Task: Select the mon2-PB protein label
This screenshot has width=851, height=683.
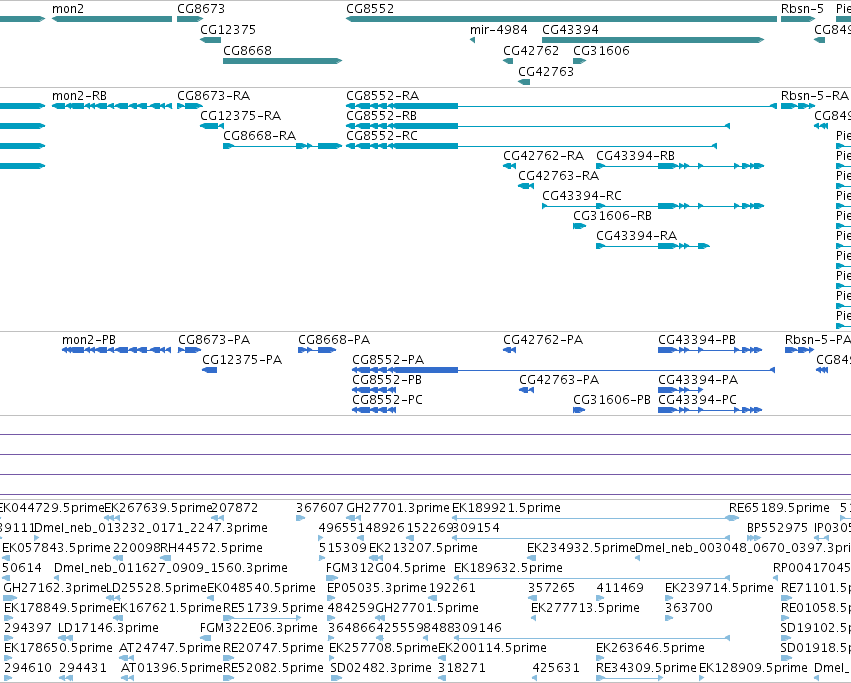Action: tap(88, 340)
